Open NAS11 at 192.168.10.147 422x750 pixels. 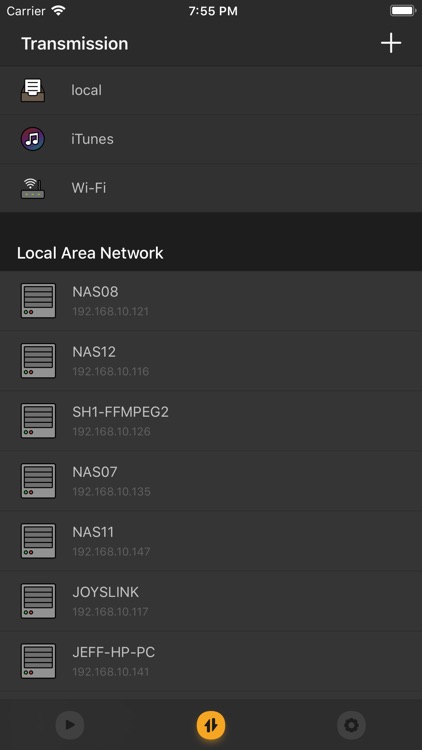pyautogui.click(x=211, y=541)
